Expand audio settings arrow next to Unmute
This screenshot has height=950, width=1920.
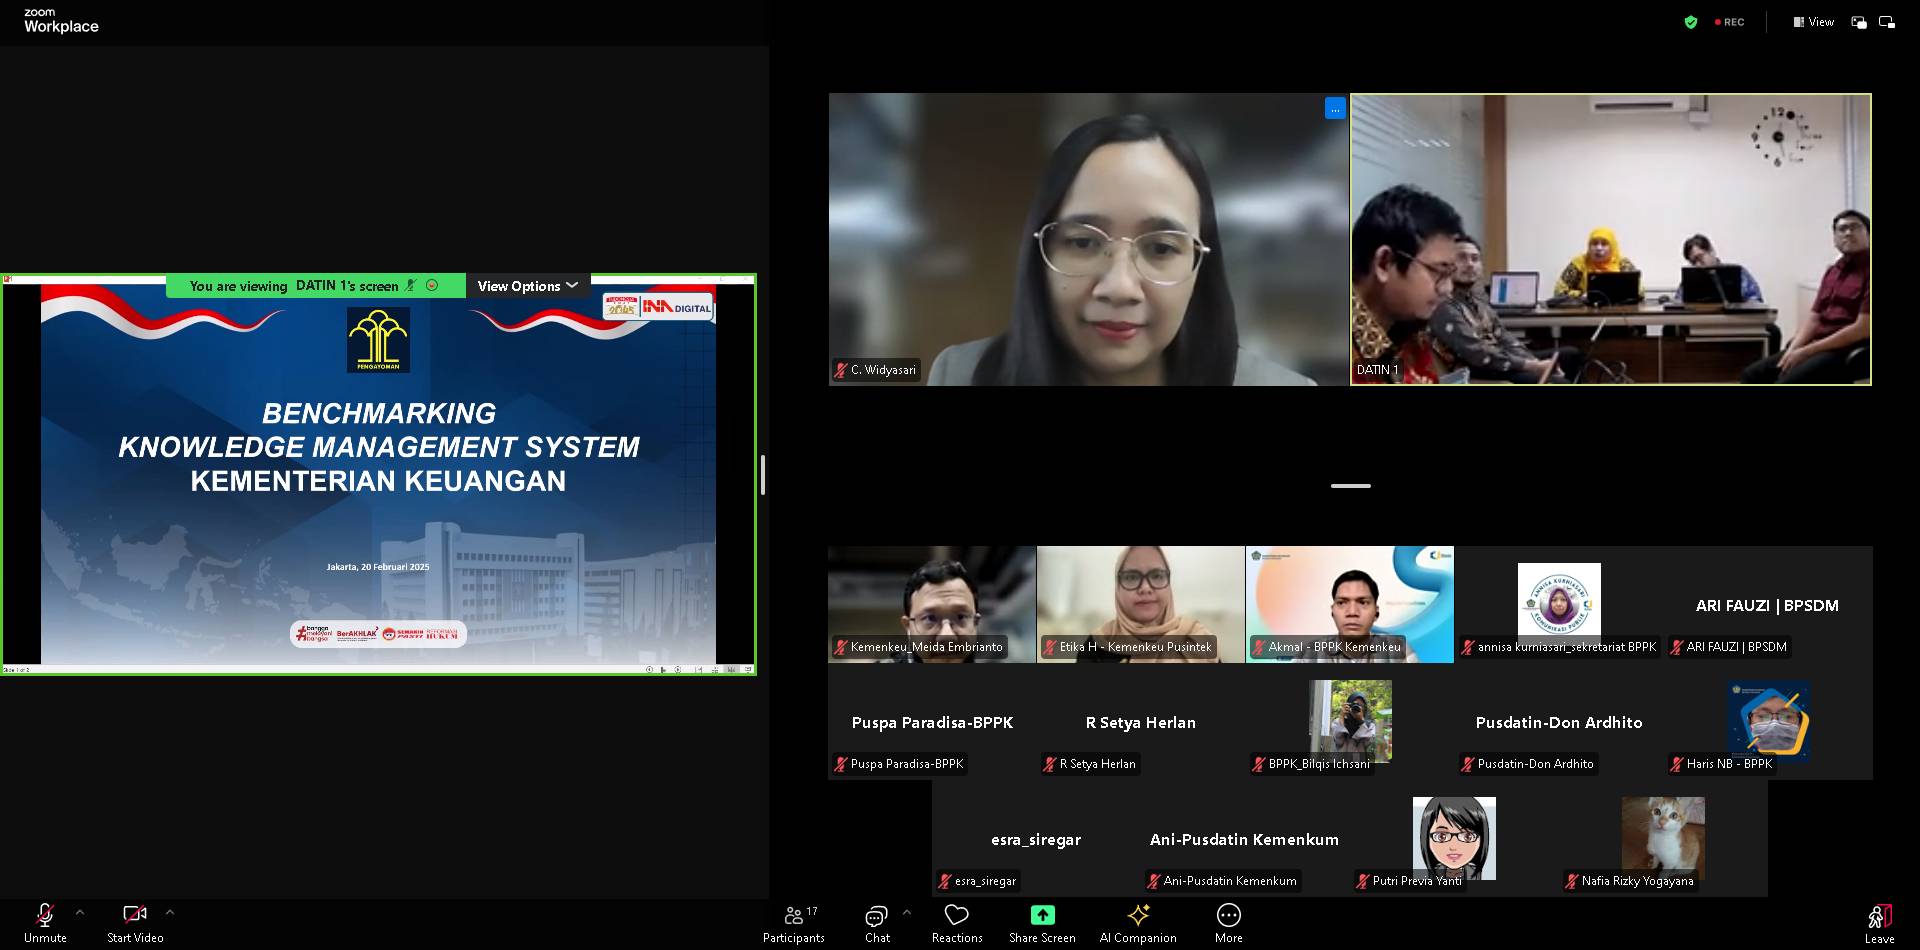point(80,912)
